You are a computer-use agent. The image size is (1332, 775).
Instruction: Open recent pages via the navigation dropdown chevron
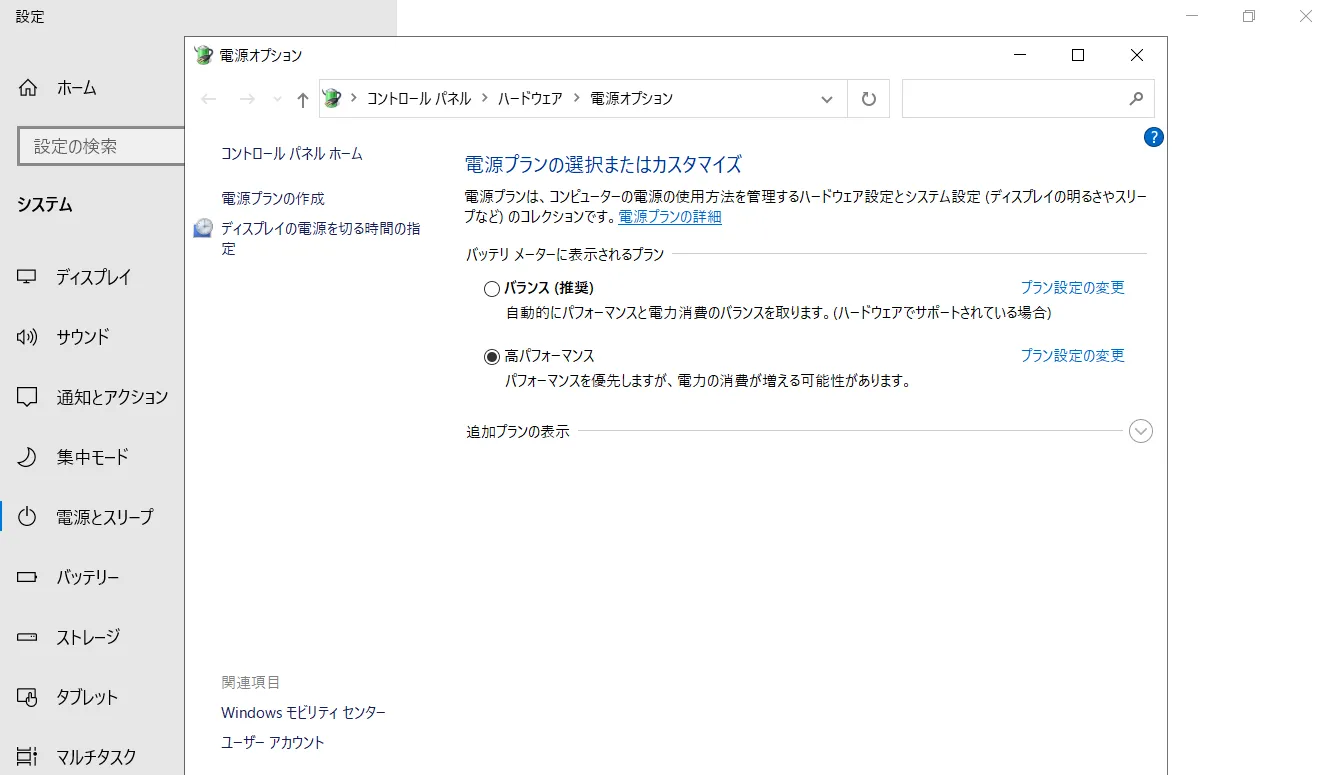pyautogui.click(x=276, y=98)
